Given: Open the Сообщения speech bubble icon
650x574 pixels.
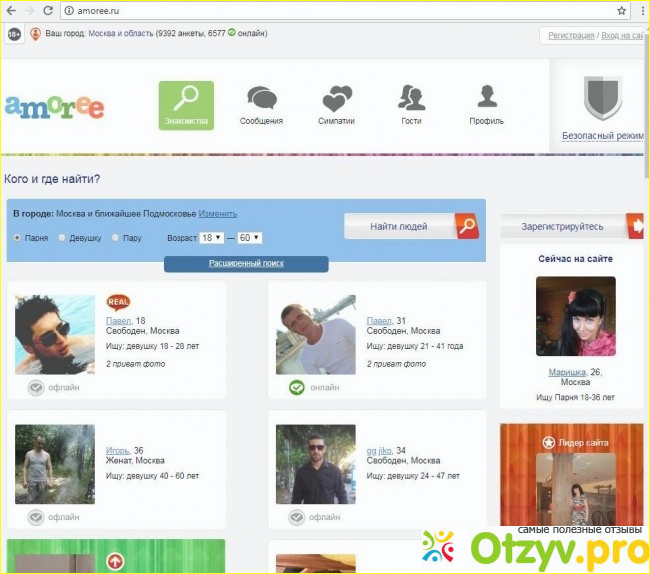Looking at the screenshot, I should pyautogui.click(x=261, y=99).
